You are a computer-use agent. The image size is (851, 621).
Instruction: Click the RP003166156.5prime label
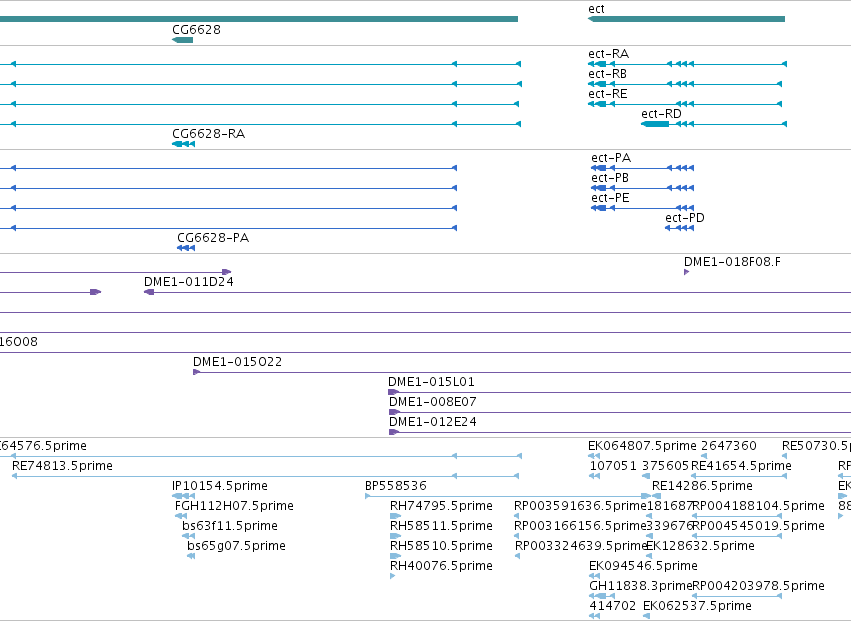point(580,526)
